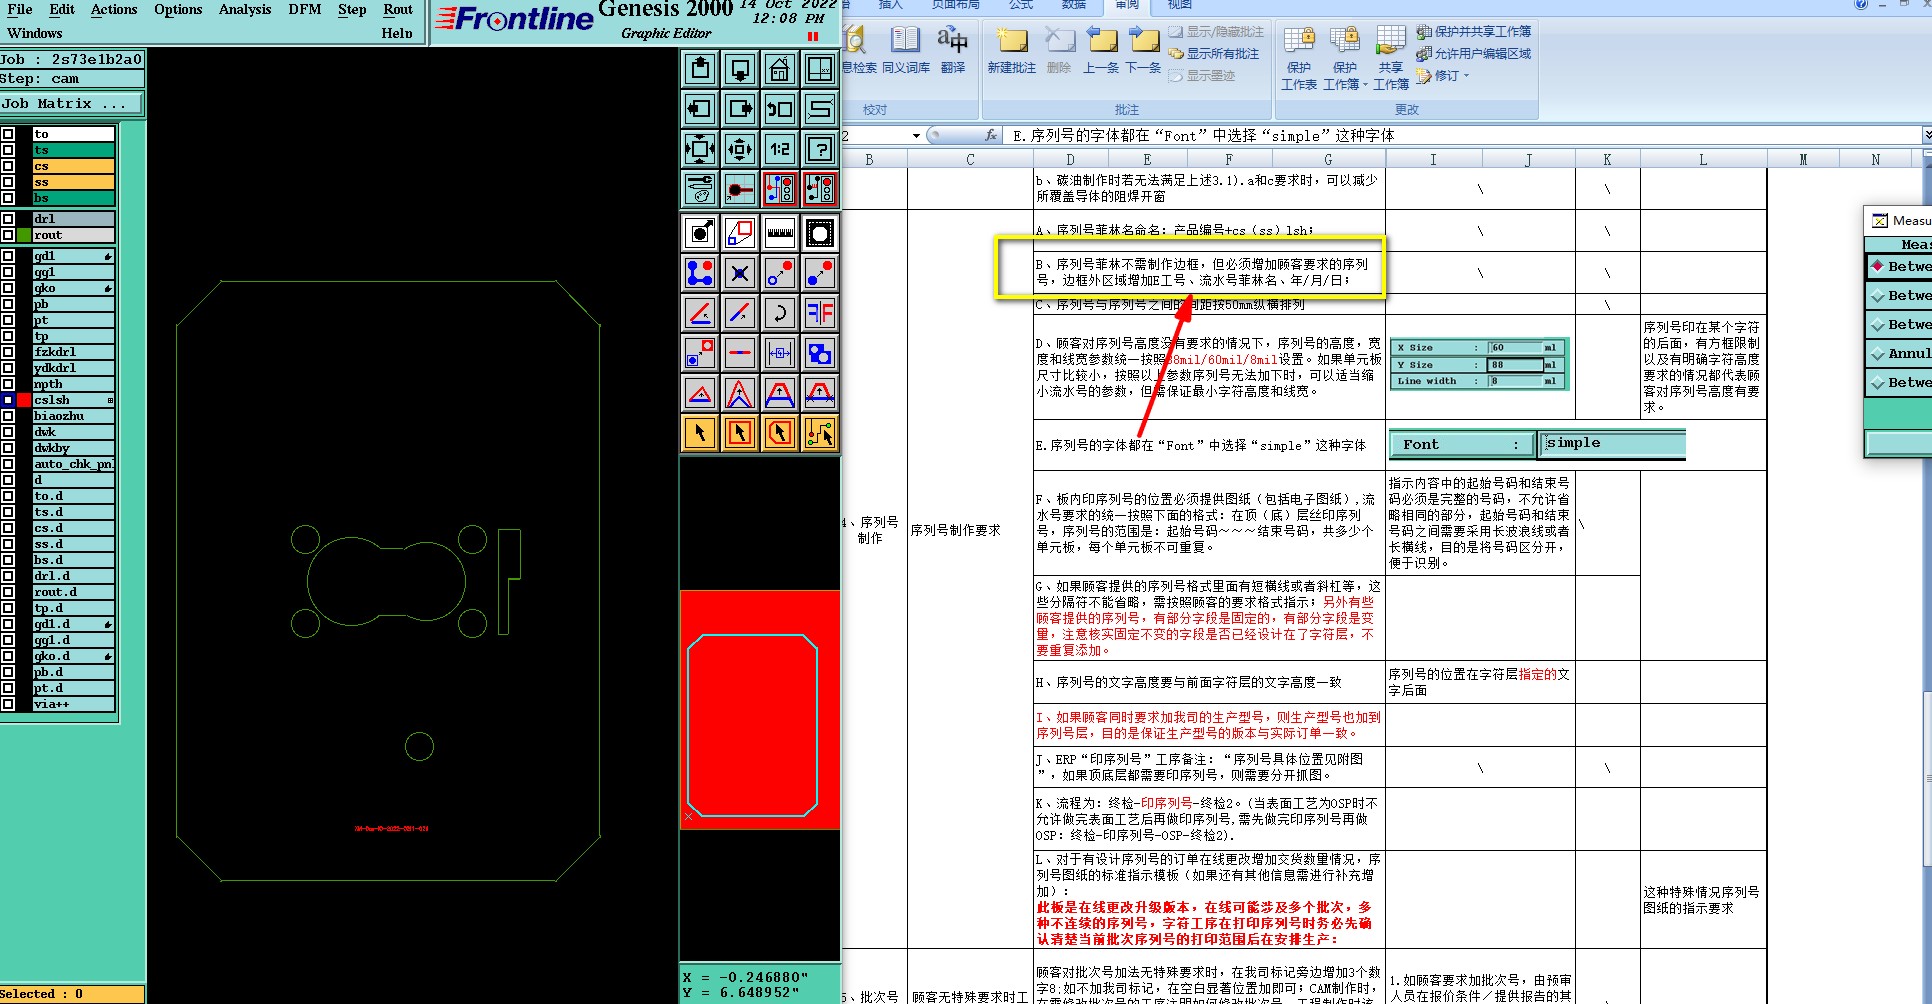Click the area zoom rectangle icon
1932x1004 pixels.
740,234
